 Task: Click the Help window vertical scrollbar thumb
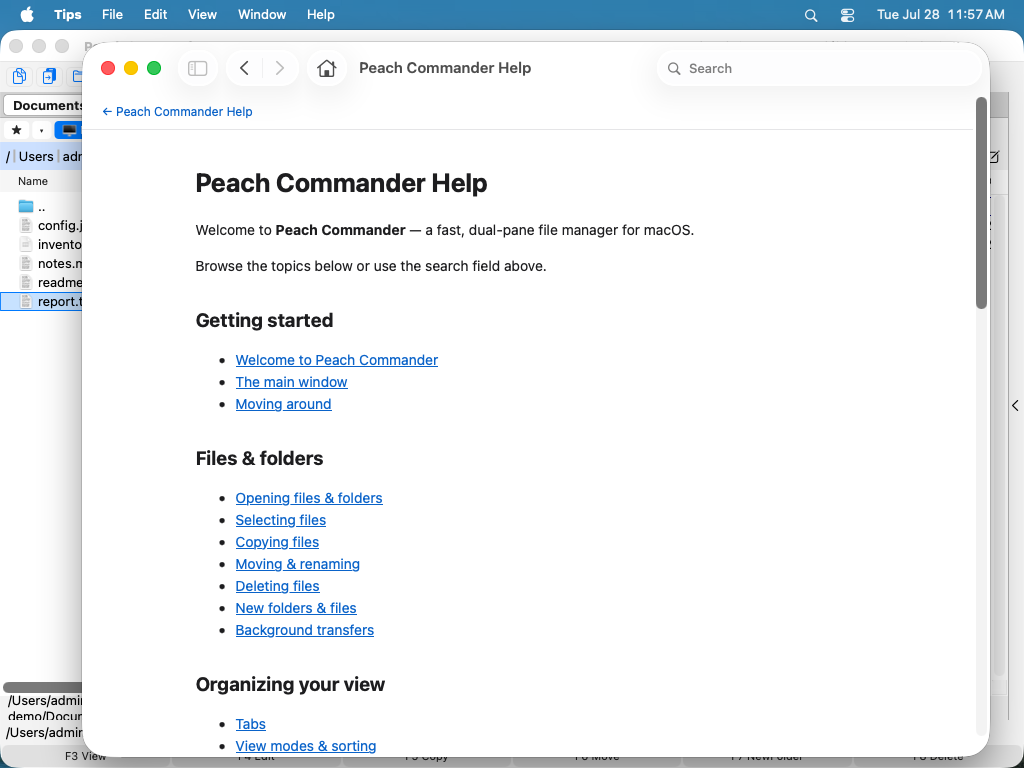[x=981, y=202]
